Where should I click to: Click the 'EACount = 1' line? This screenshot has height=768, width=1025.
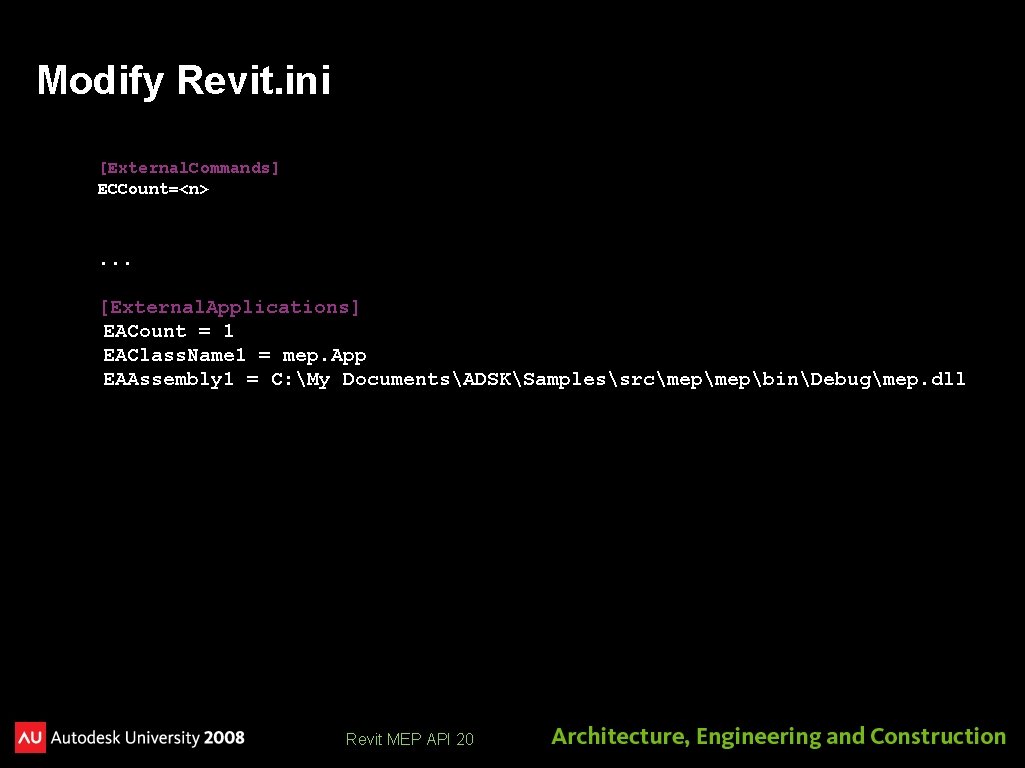coord(168,331)
